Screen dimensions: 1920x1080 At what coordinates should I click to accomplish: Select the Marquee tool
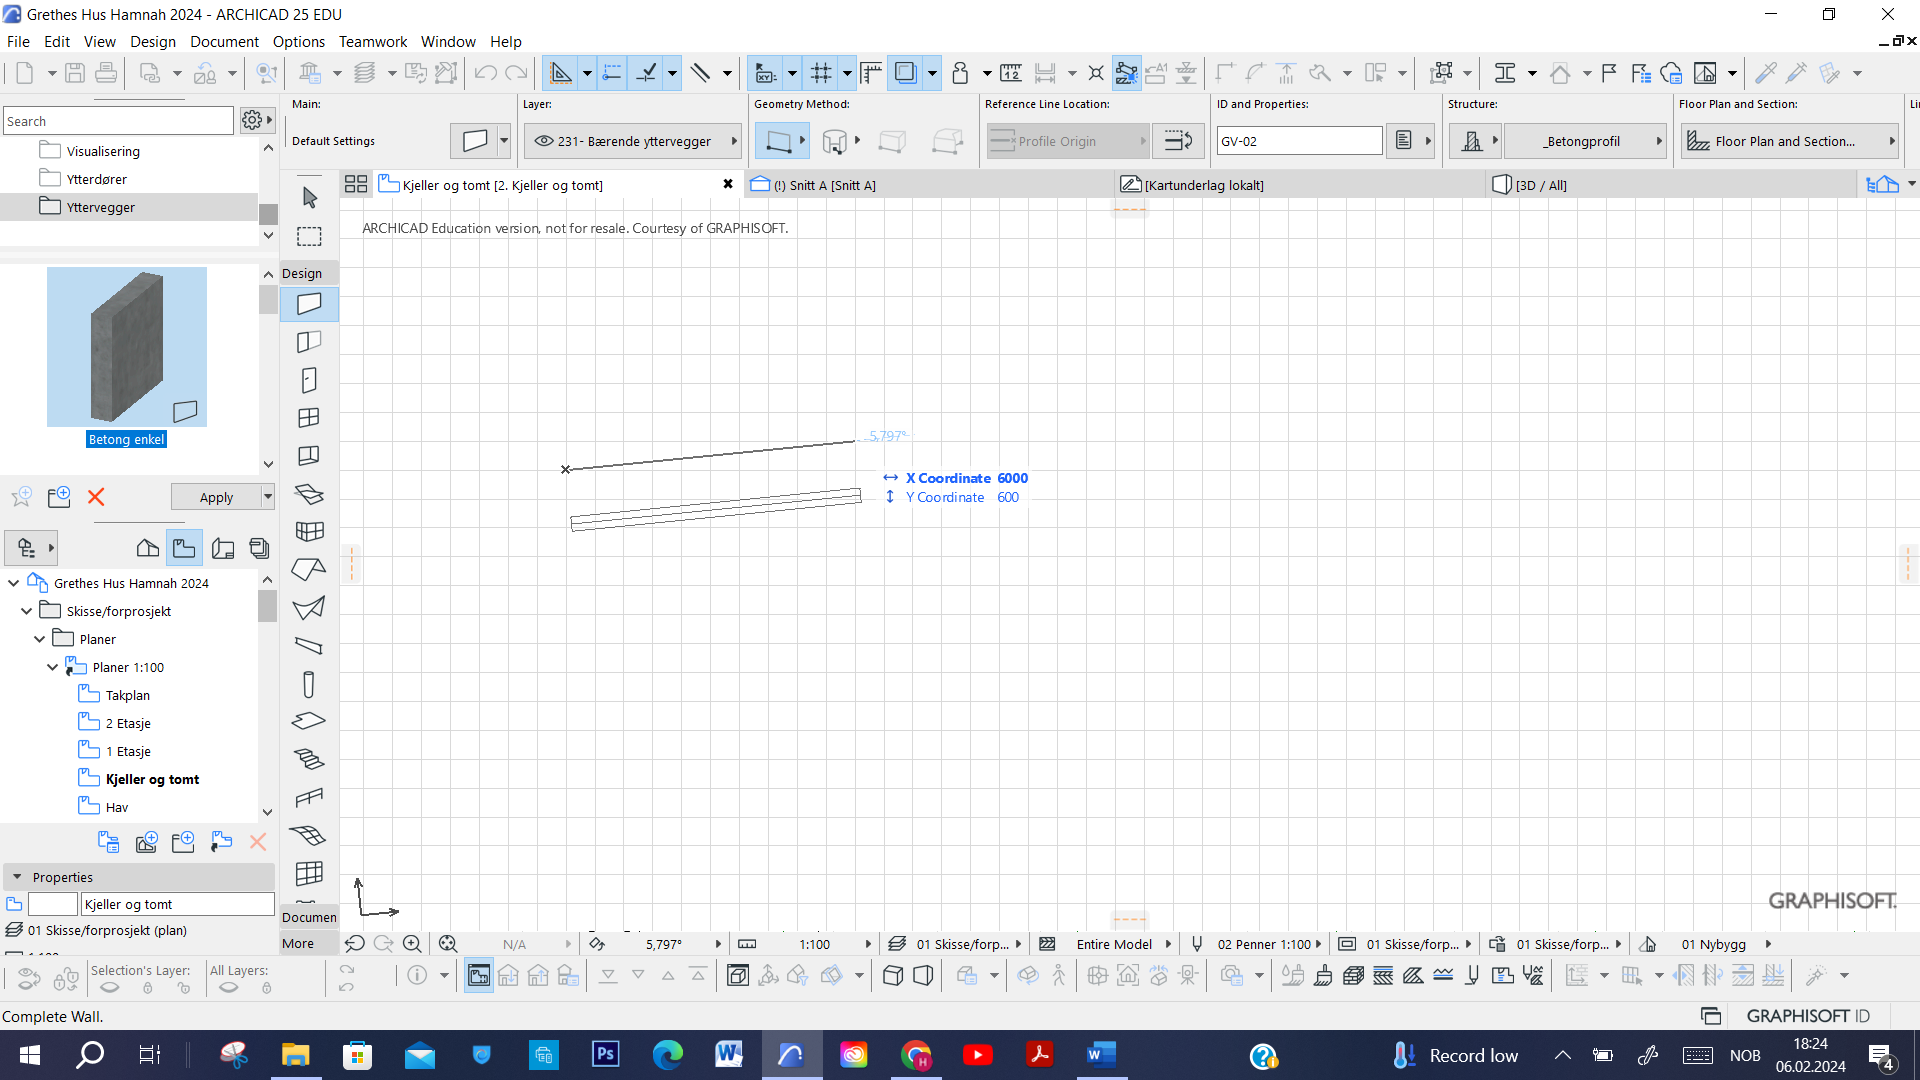[x=310, y=237]
